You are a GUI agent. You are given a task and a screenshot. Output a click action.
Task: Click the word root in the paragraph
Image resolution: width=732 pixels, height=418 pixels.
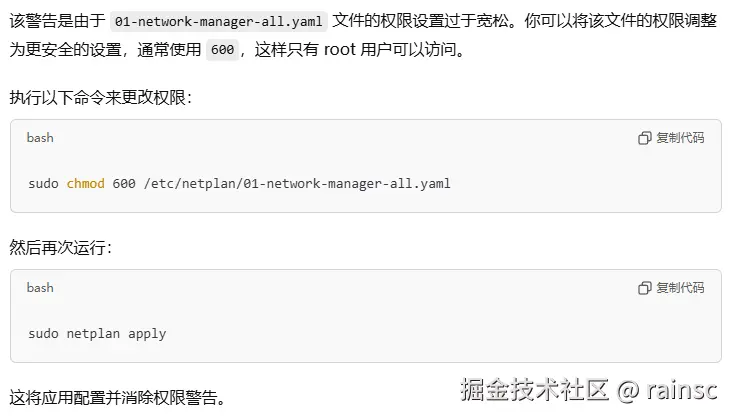(339, 49)
